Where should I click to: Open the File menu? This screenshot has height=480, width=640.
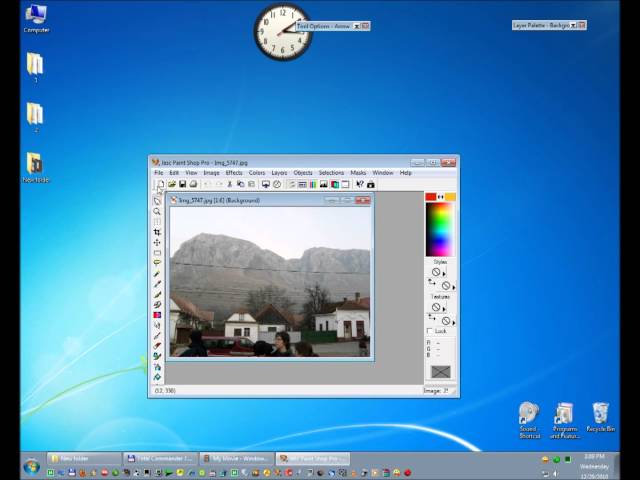click(x=158, y=173)
